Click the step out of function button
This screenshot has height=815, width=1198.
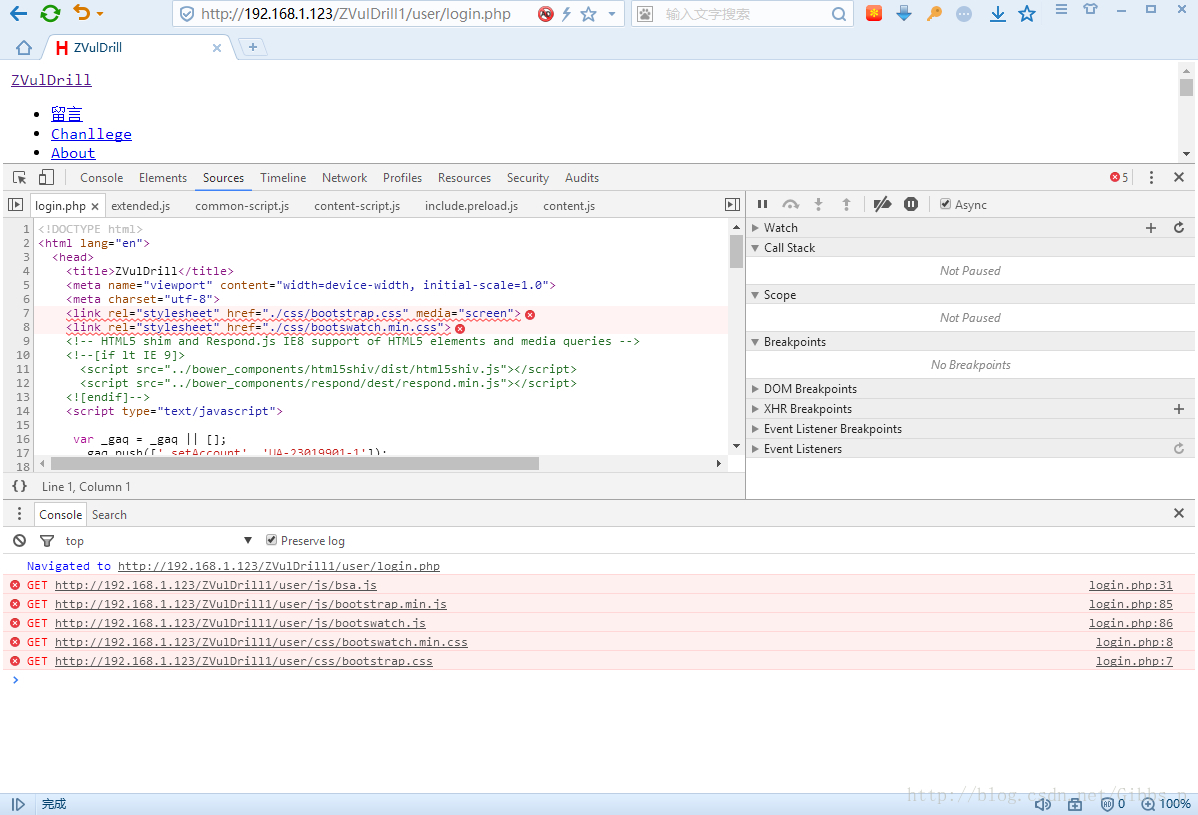[846, 204]
